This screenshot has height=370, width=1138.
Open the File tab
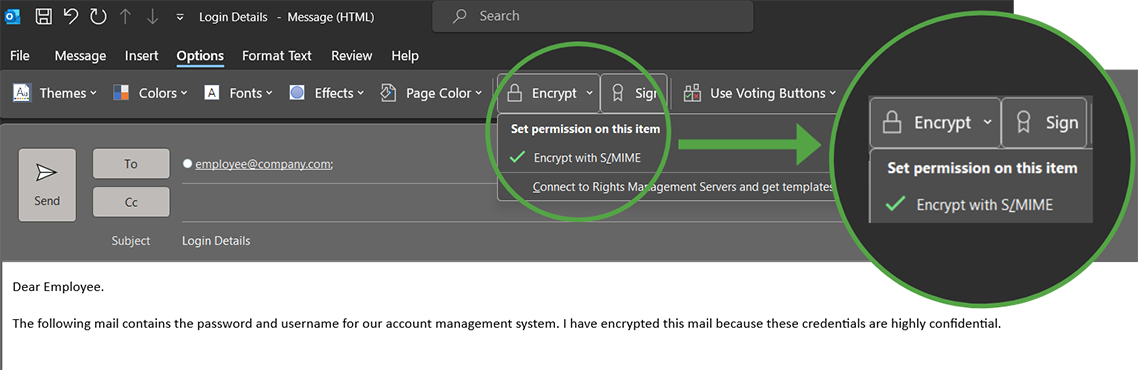point(20,56)
